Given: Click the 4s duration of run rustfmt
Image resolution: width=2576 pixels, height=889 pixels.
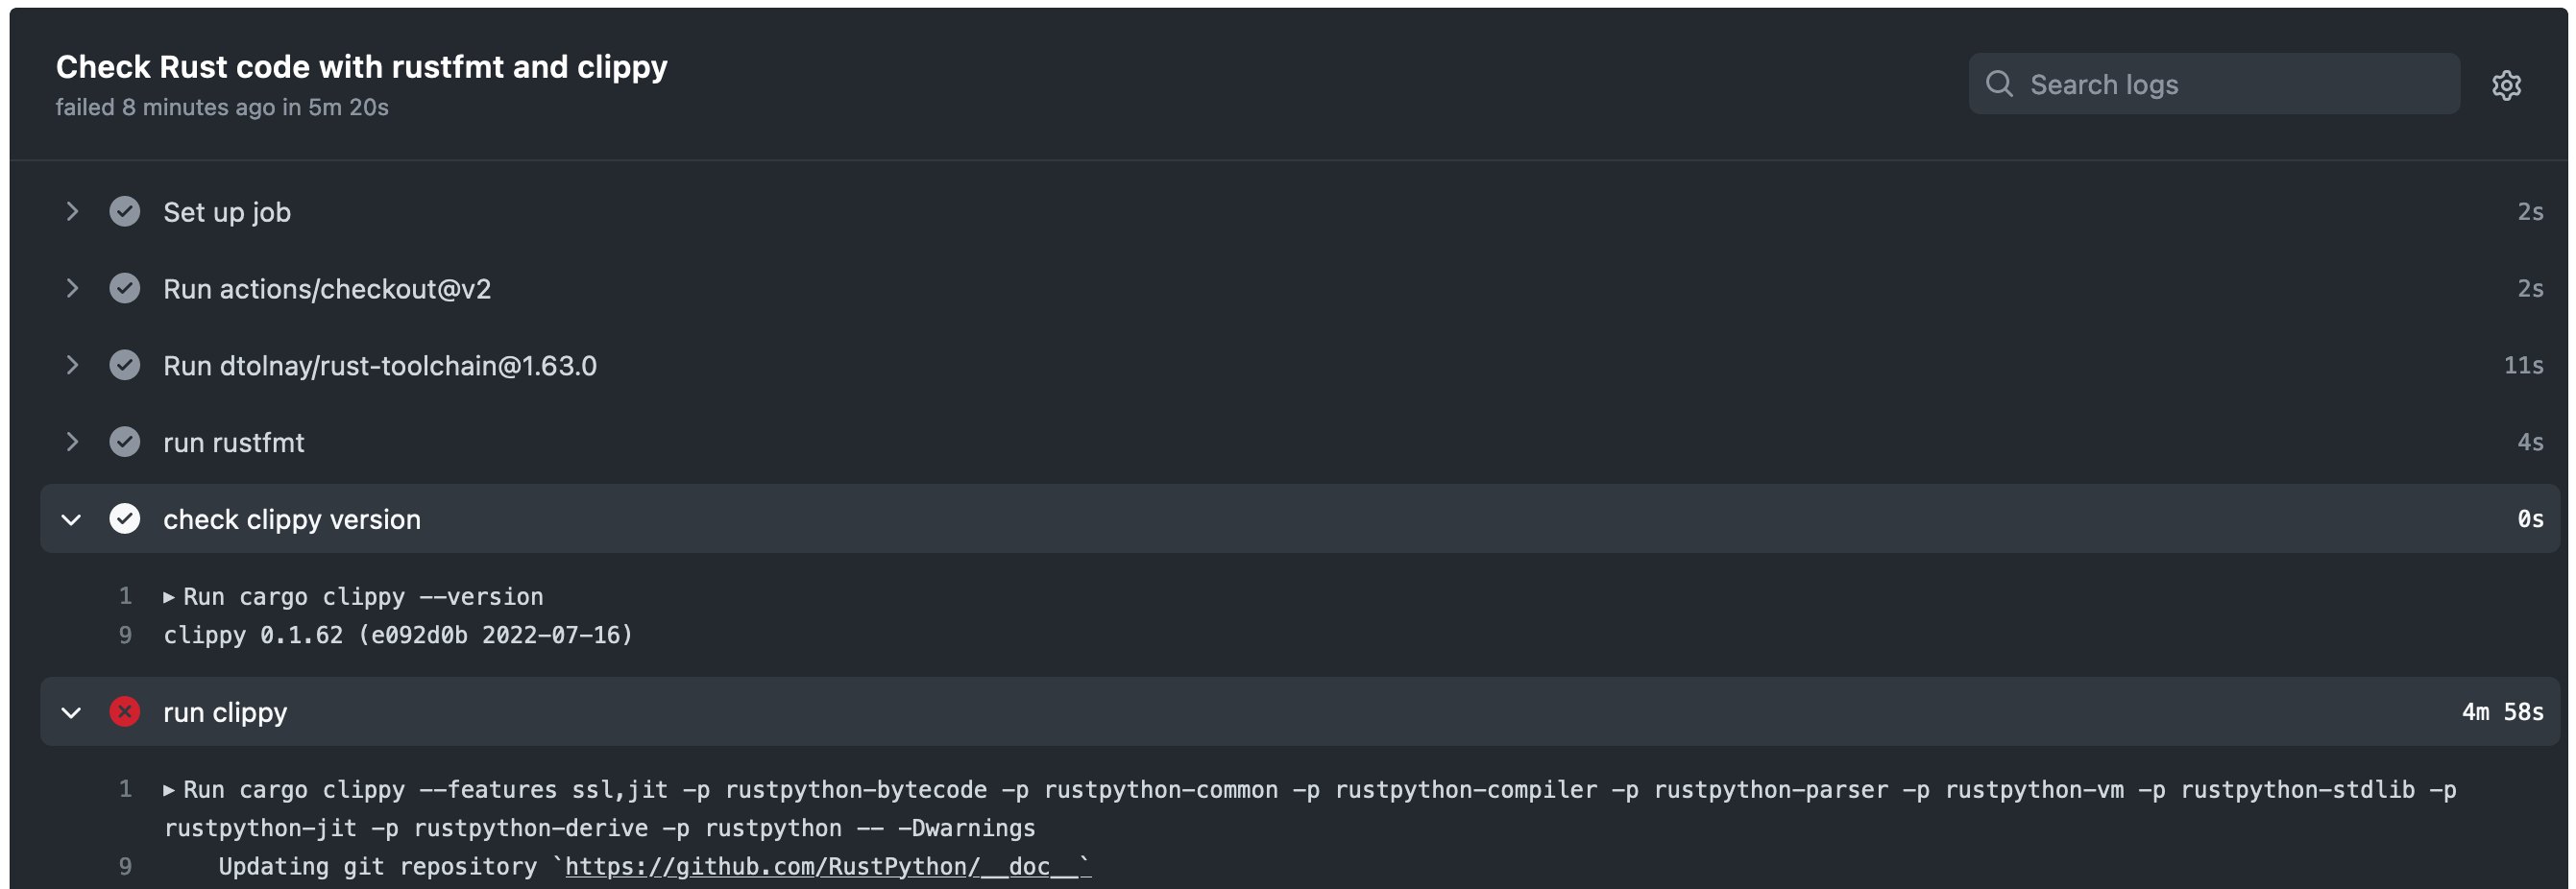Looking at the screenshot, I should [x=2530, y=442].
